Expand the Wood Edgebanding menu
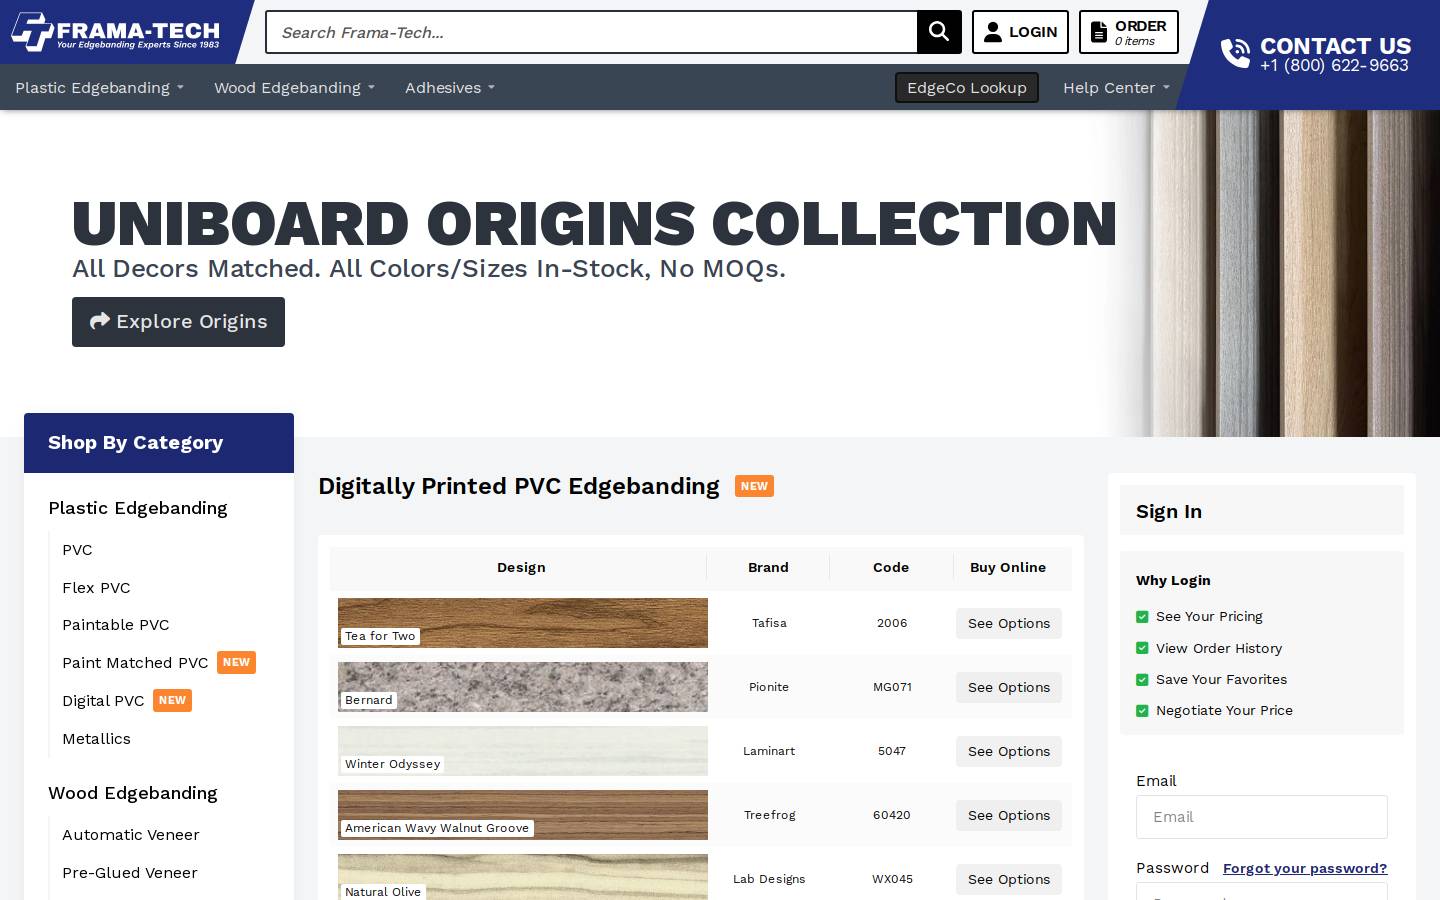The width and height of the screenshot is (1440, 900). pos(294,88)
